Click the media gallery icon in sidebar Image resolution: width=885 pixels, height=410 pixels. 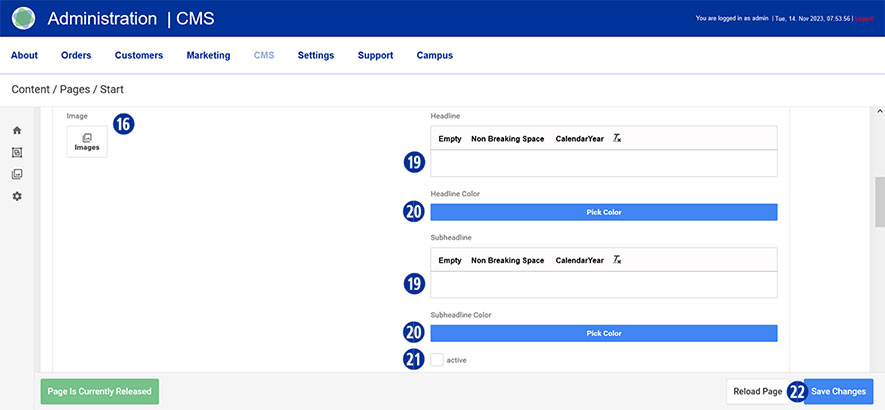pyautogui.click(x=17, y=174)
